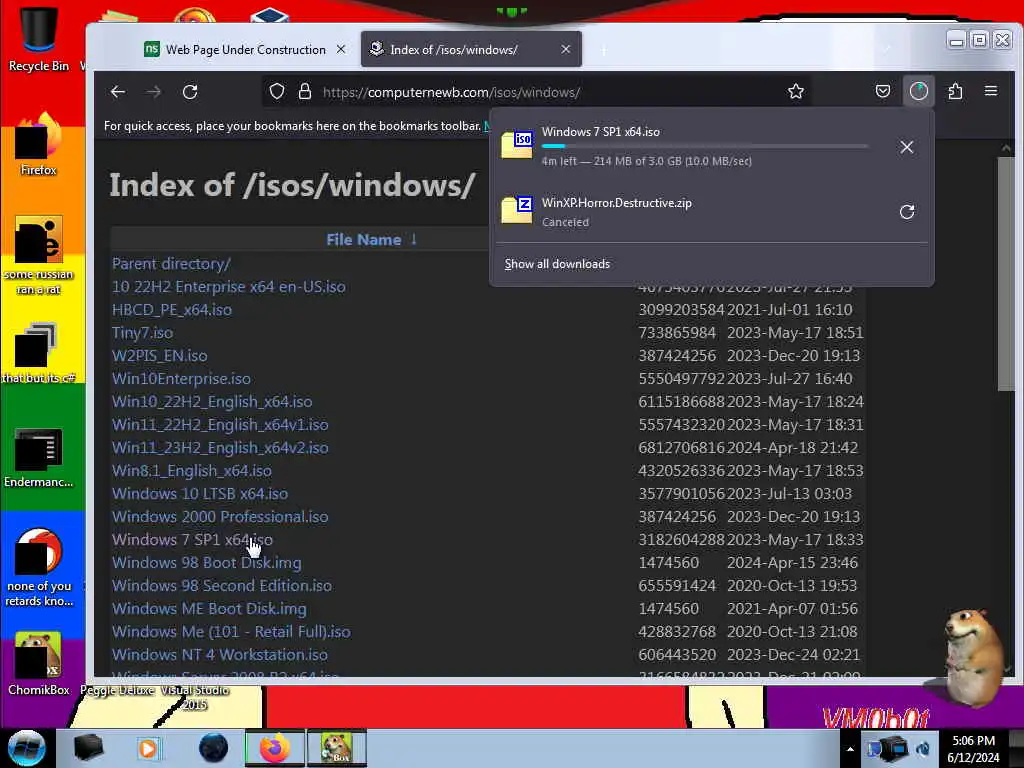Click the WinXP.Horror.Destructive.zip file icon
1024x768 pixels.
tap(517, 210)
